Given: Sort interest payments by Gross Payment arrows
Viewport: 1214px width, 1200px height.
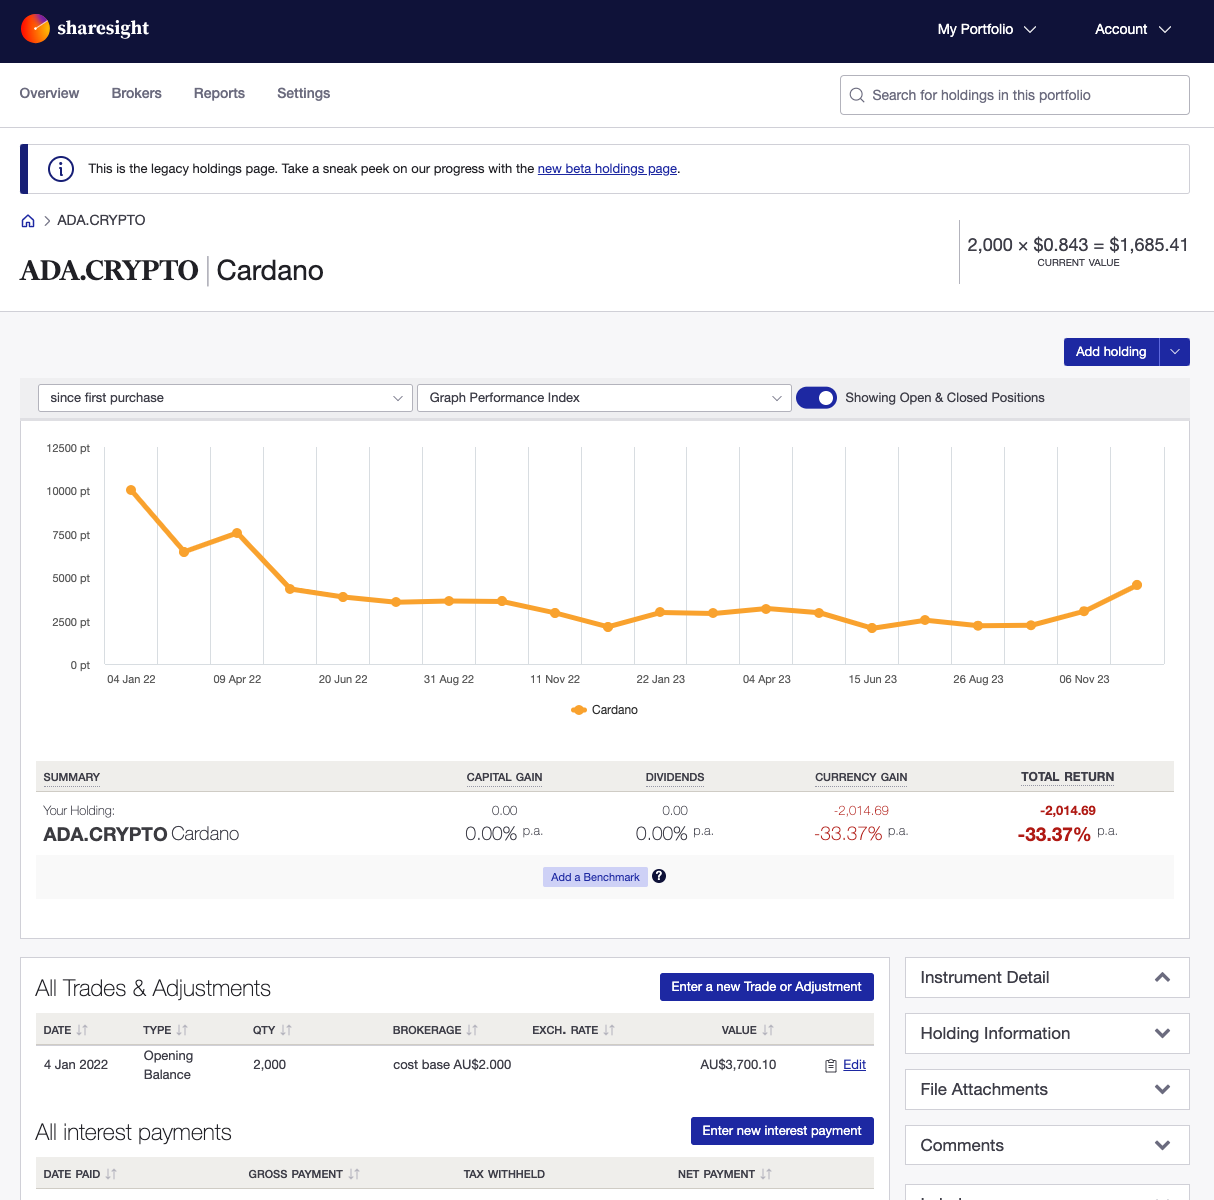Looking at the screenshot, I should coord(354,1174).
